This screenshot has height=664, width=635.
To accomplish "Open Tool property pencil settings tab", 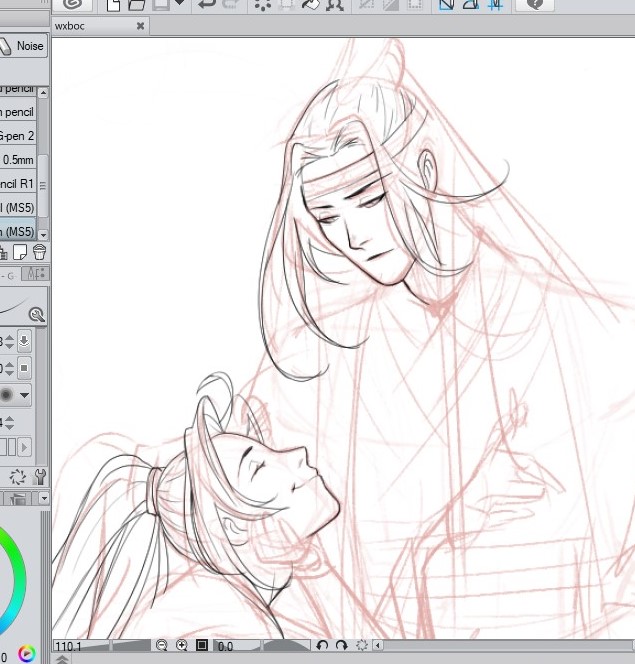I will click(36, 274).
